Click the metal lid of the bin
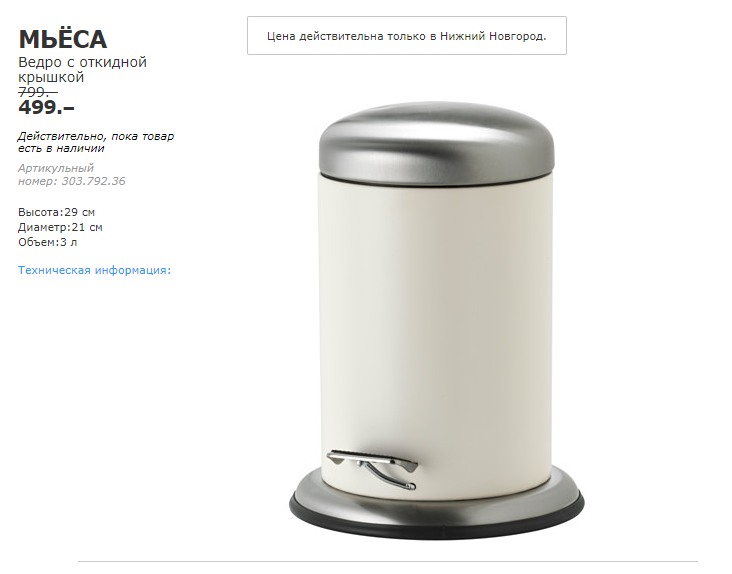732x574 pixels. click(x=436, y=140)
